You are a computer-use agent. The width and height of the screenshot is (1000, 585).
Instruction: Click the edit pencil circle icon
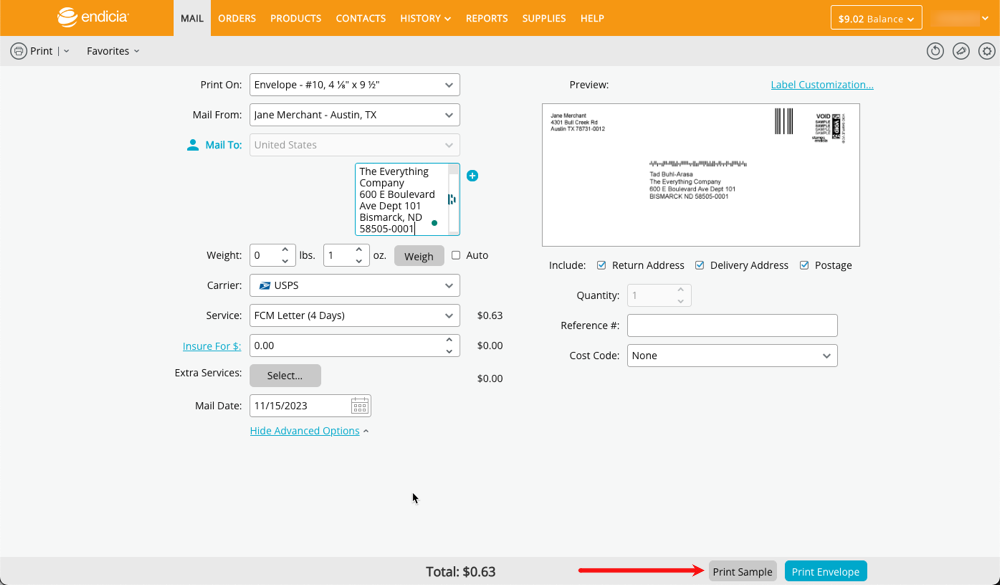click(961, 51)
